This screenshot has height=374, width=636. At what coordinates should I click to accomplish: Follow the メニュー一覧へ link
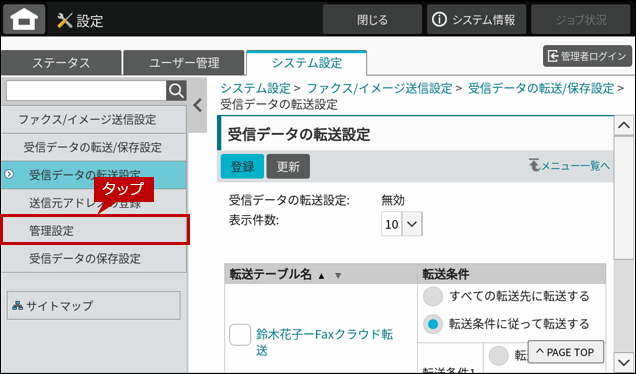coord(569,166)
